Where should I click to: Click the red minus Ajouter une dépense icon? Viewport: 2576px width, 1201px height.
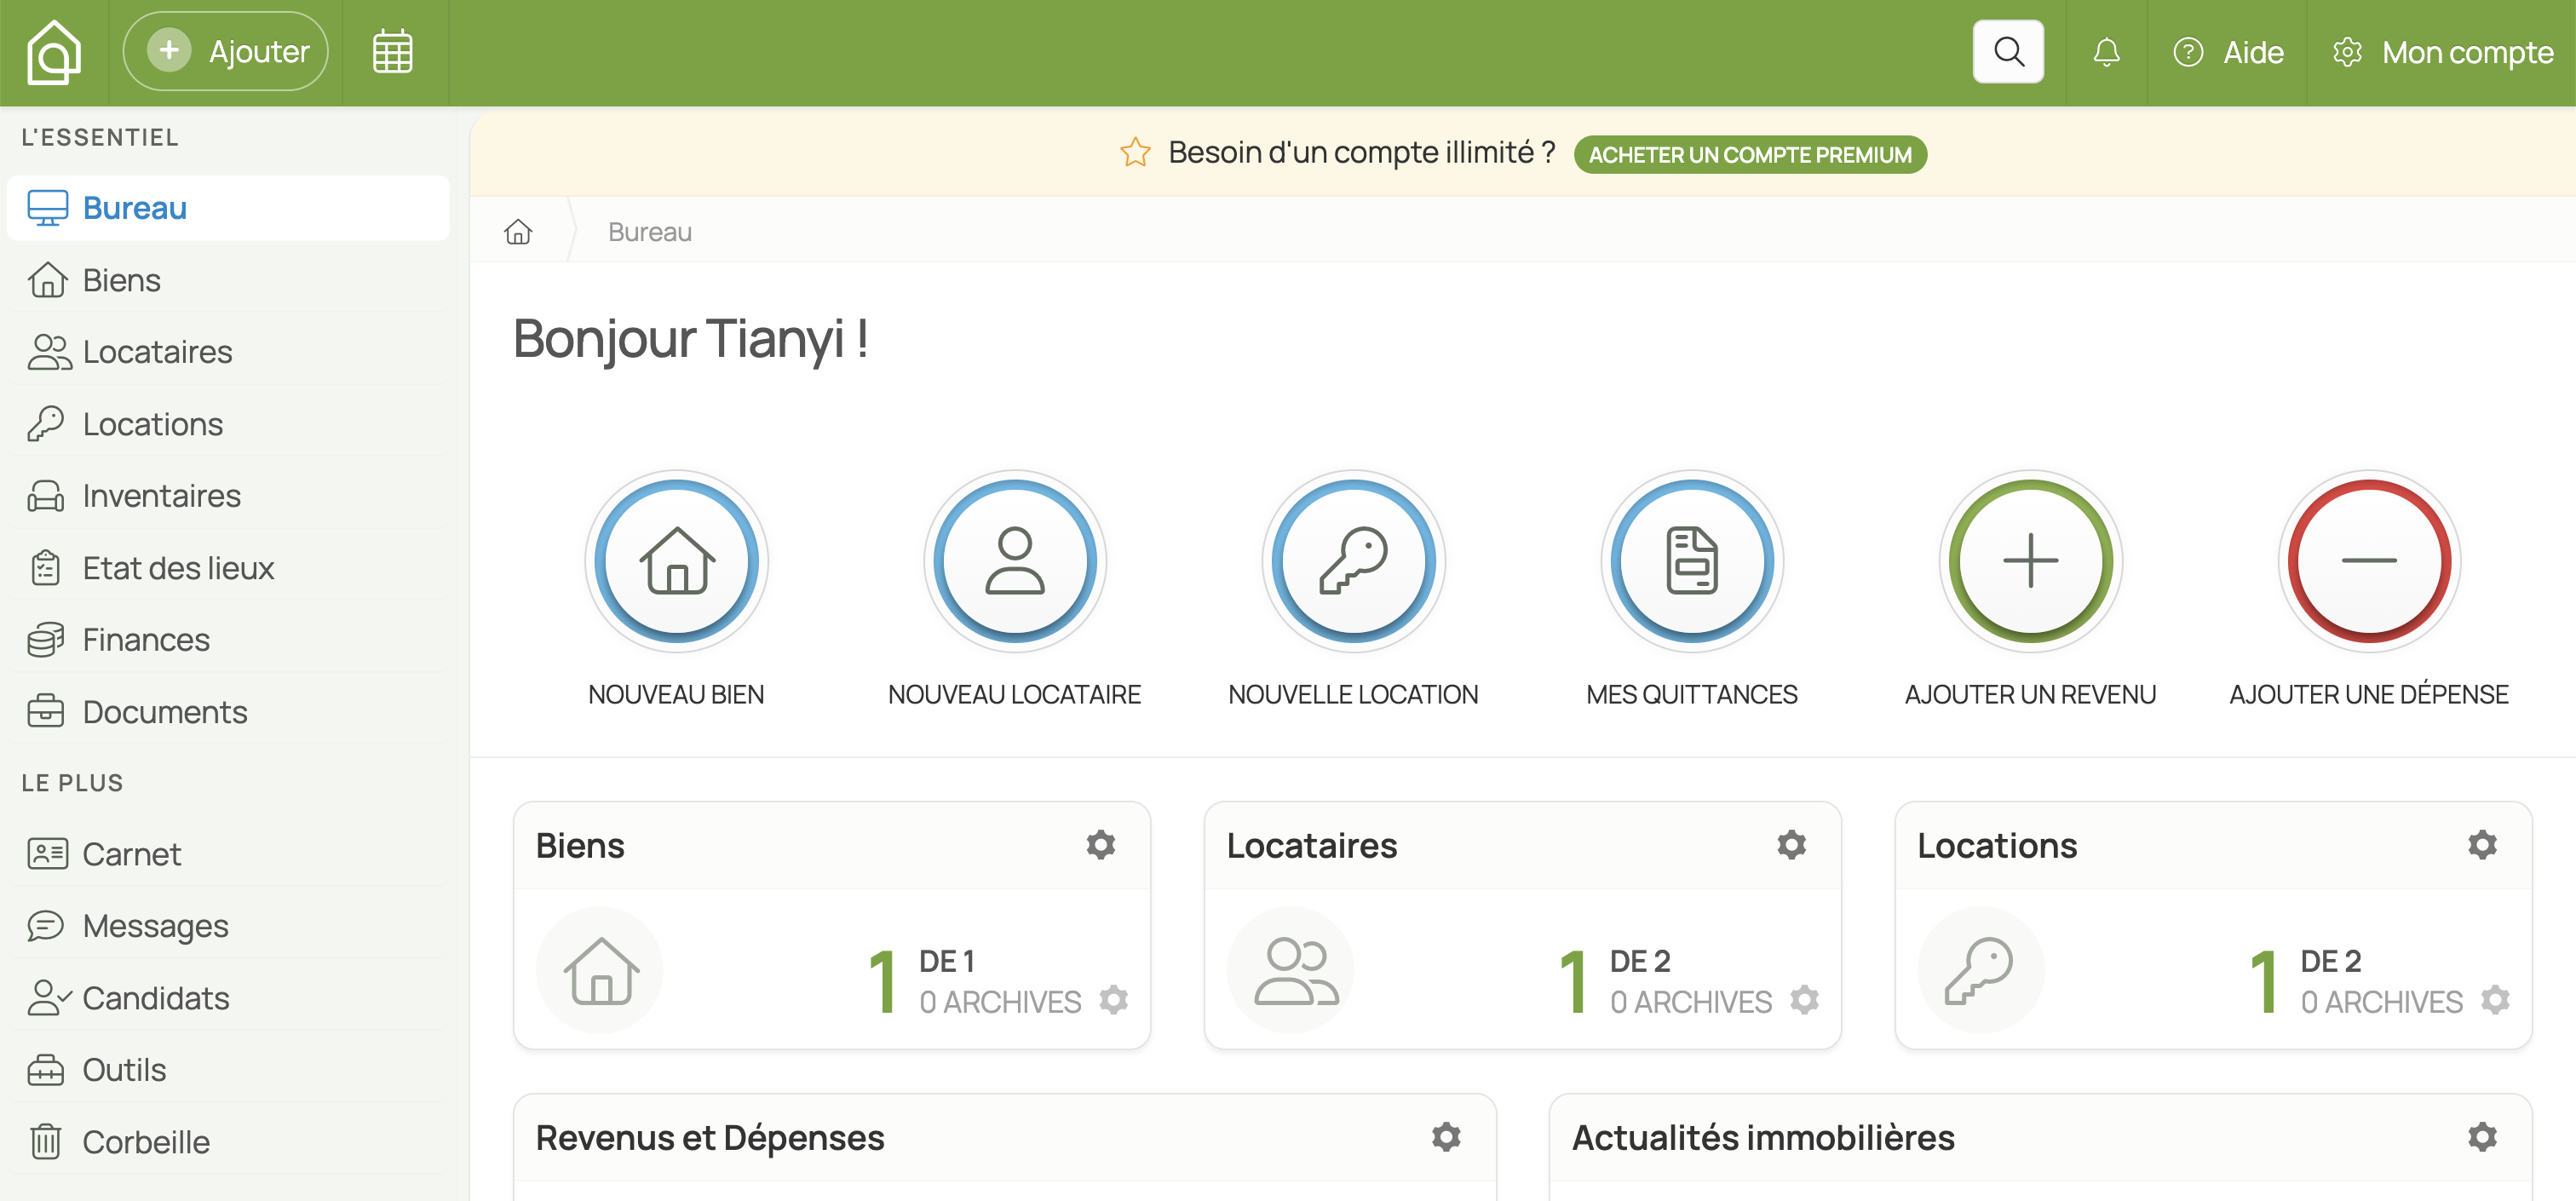point(2370,561)
